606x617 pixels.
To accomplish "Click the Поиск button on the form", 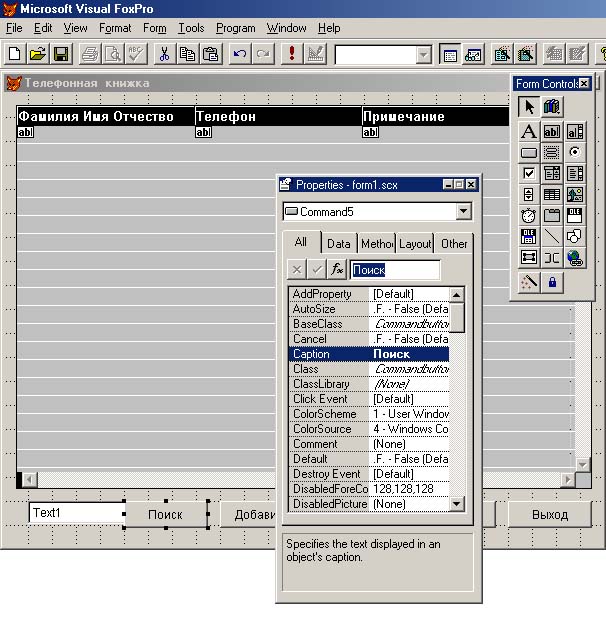I will point(165,515).
